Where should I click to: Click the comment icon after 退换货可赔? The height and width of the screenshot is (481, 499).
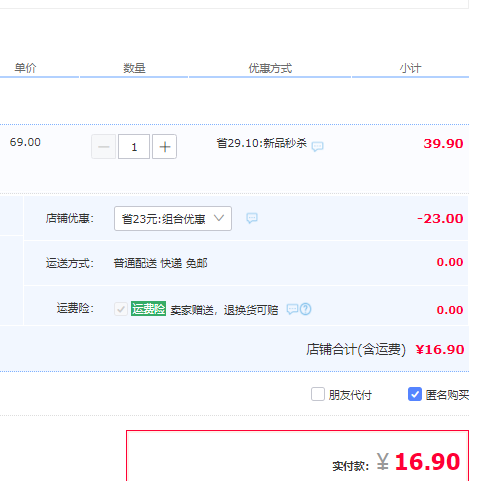292,309
